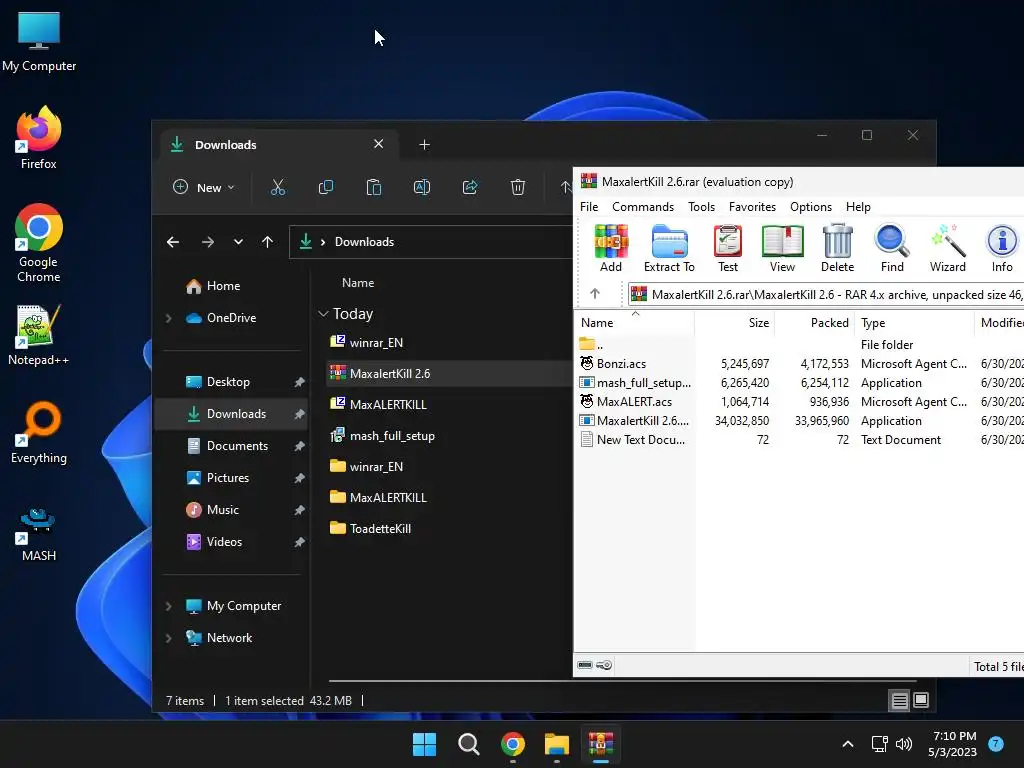Show hidden system tray icons
The image size is (1024, 768).
pyautogui.click(x=848, y=744)
